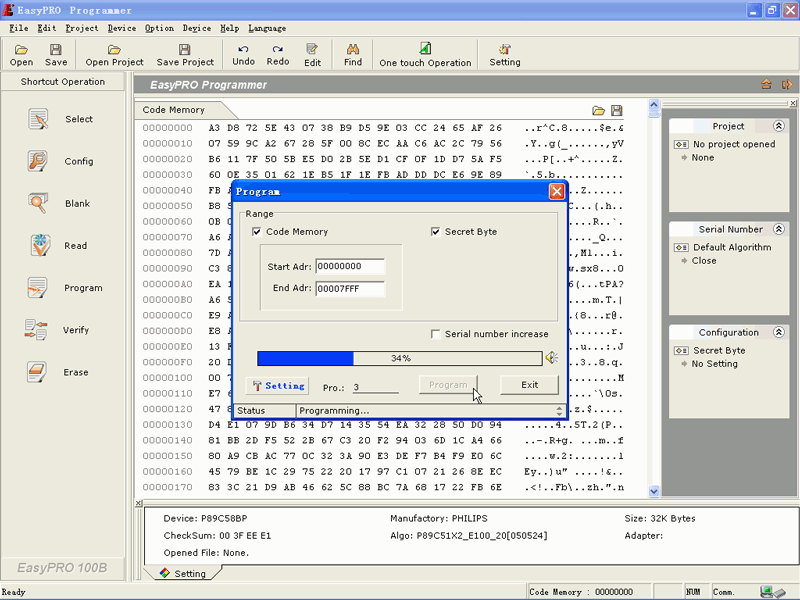Click the Read icon in Shortcut Operation

pyautogui.click(x=40, y=246)
